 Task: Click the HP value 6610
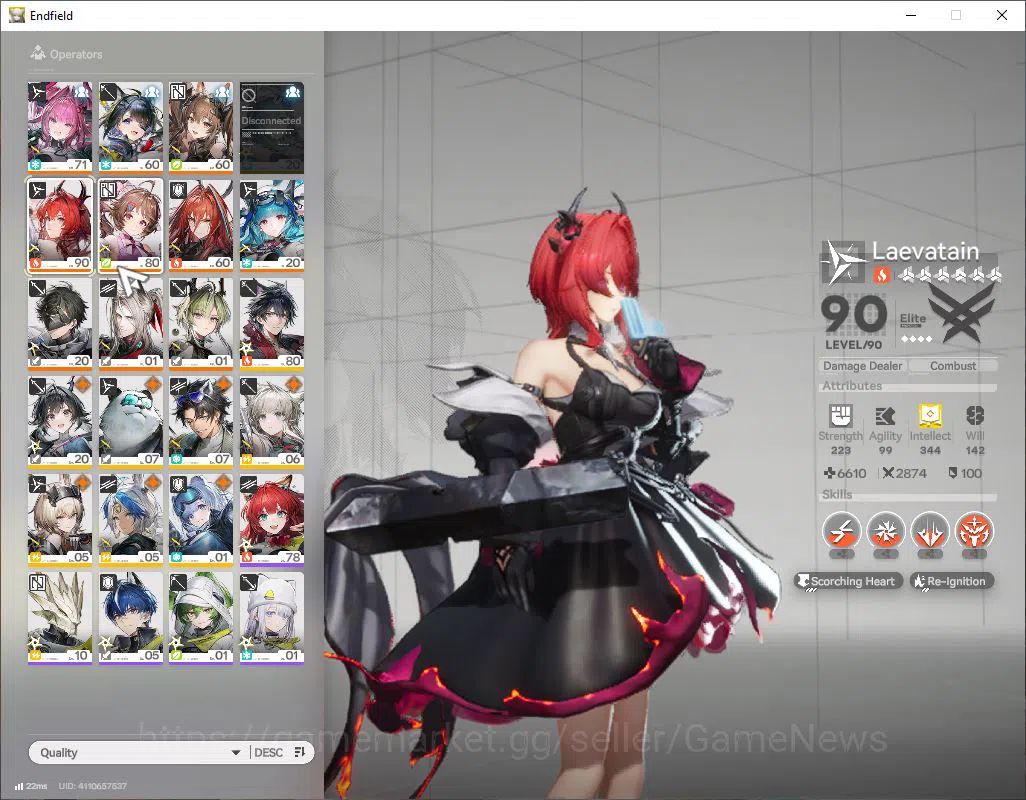click(x=851, y=473)
